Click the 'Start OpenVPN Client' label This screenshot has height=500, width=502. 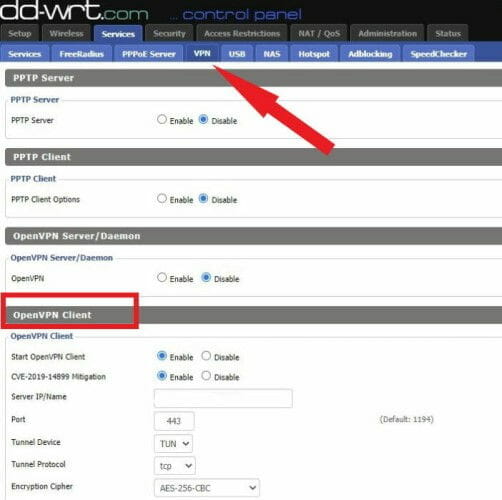pos(48,357)
